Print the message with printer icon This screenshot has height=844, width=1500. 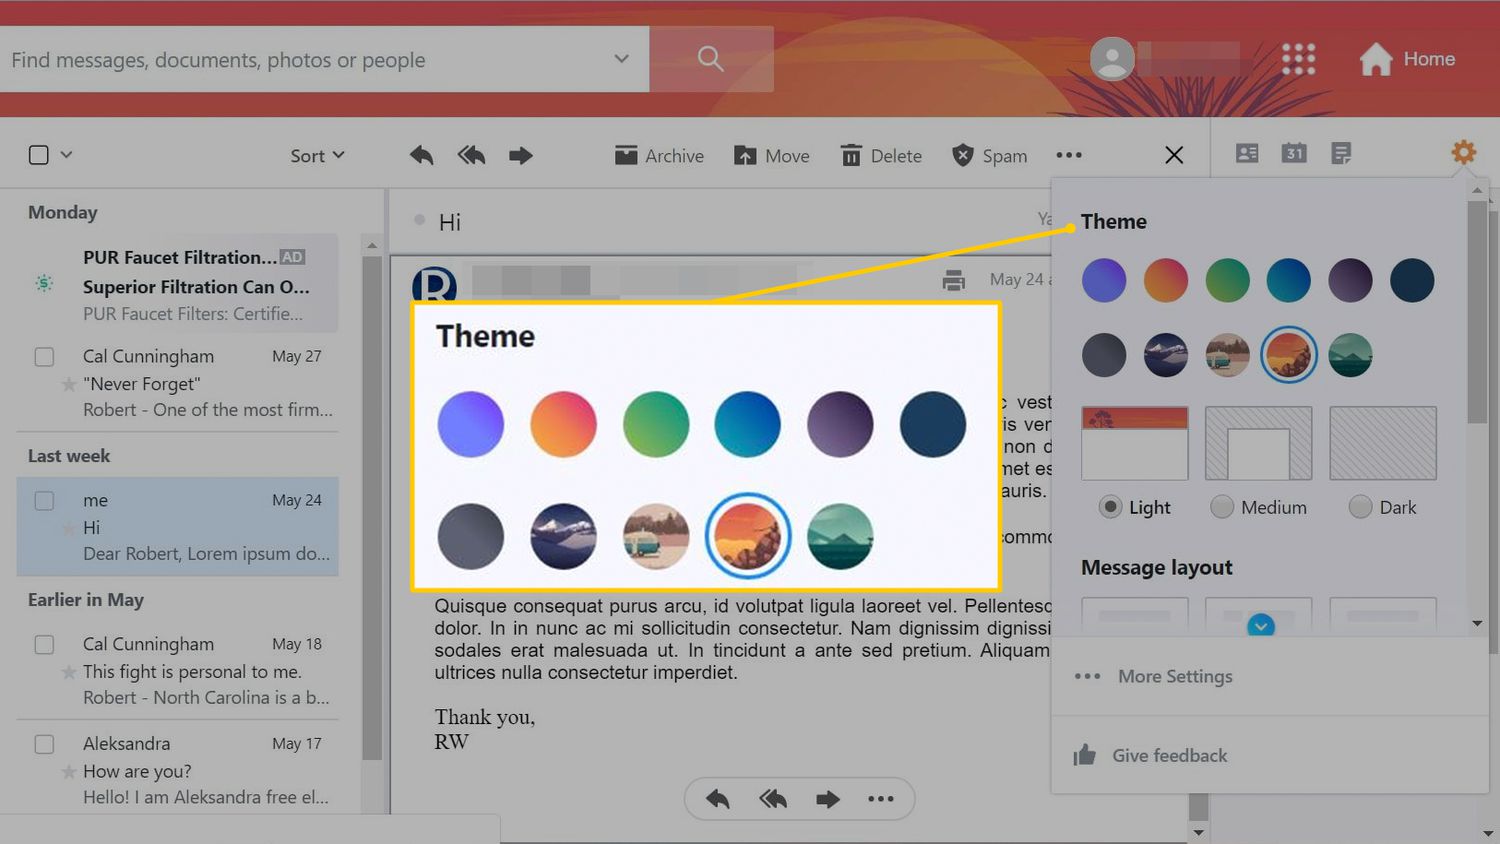click(954, 281)
